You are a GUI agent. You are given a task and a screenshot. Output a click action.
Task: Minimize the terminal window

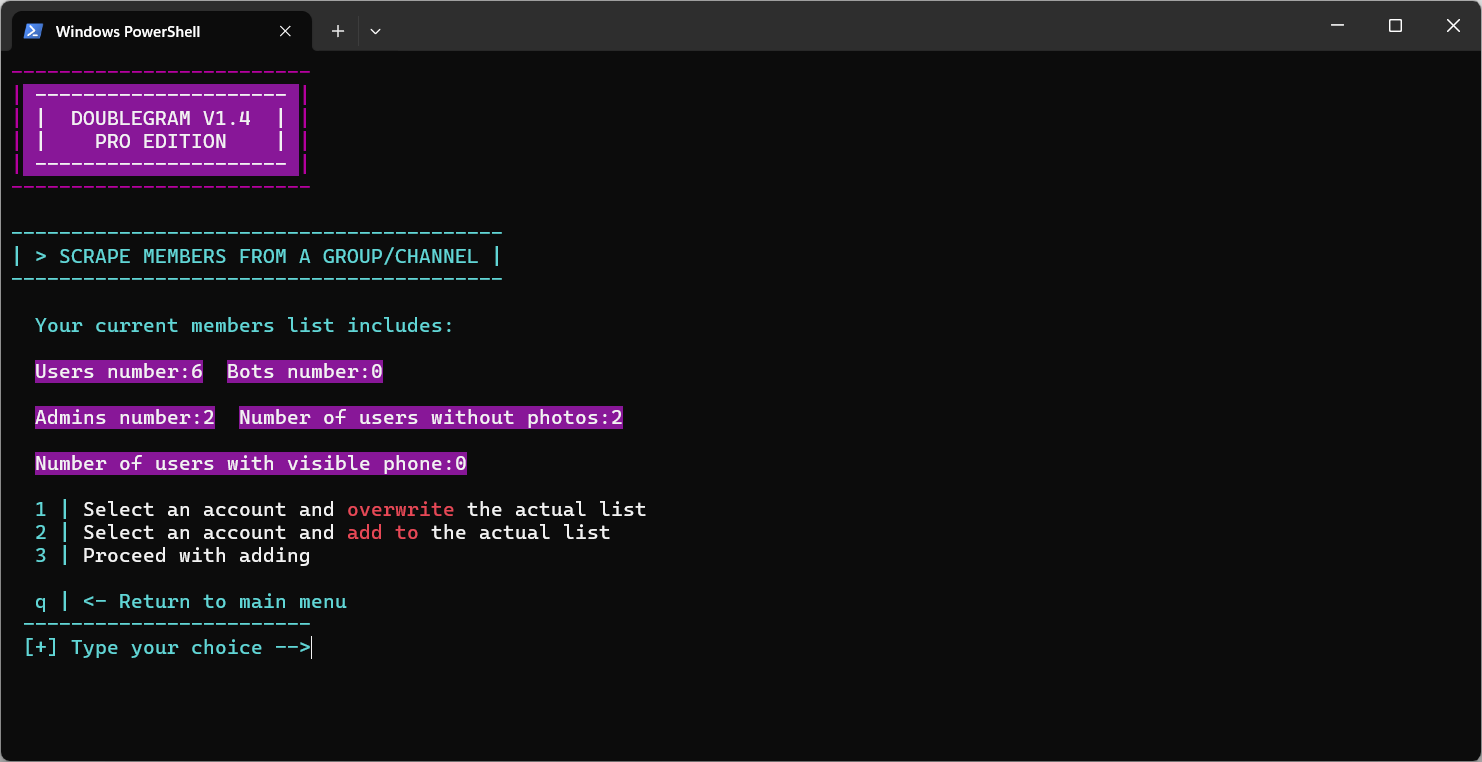click(x=1337, y=26)
